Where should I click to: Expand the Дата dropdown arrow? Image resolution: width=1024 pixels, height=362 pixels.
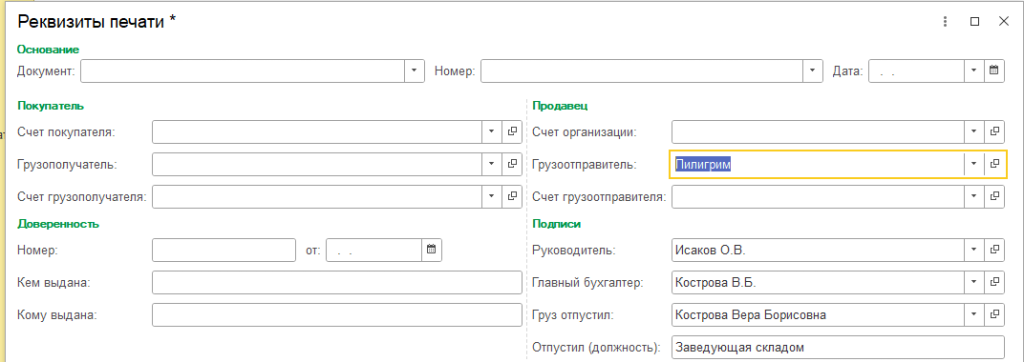pos(974,71)
